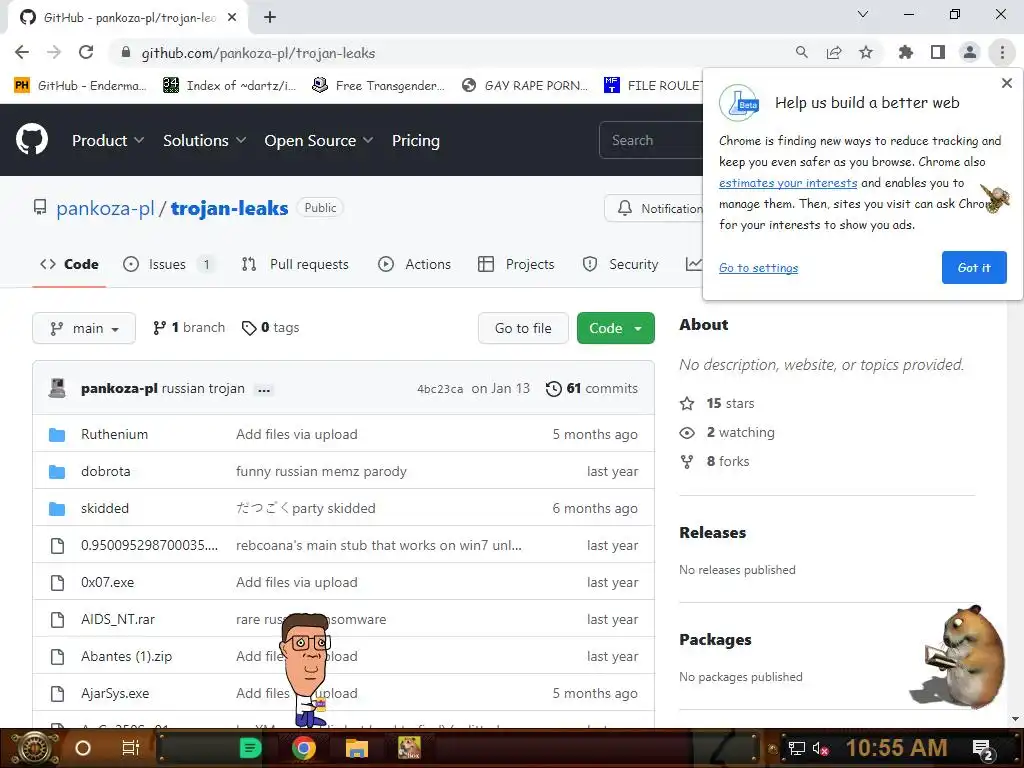The image size is (1024, 768).
Task: Click the file icon beside AIDS_NT.rar
Action: (57, 619)
